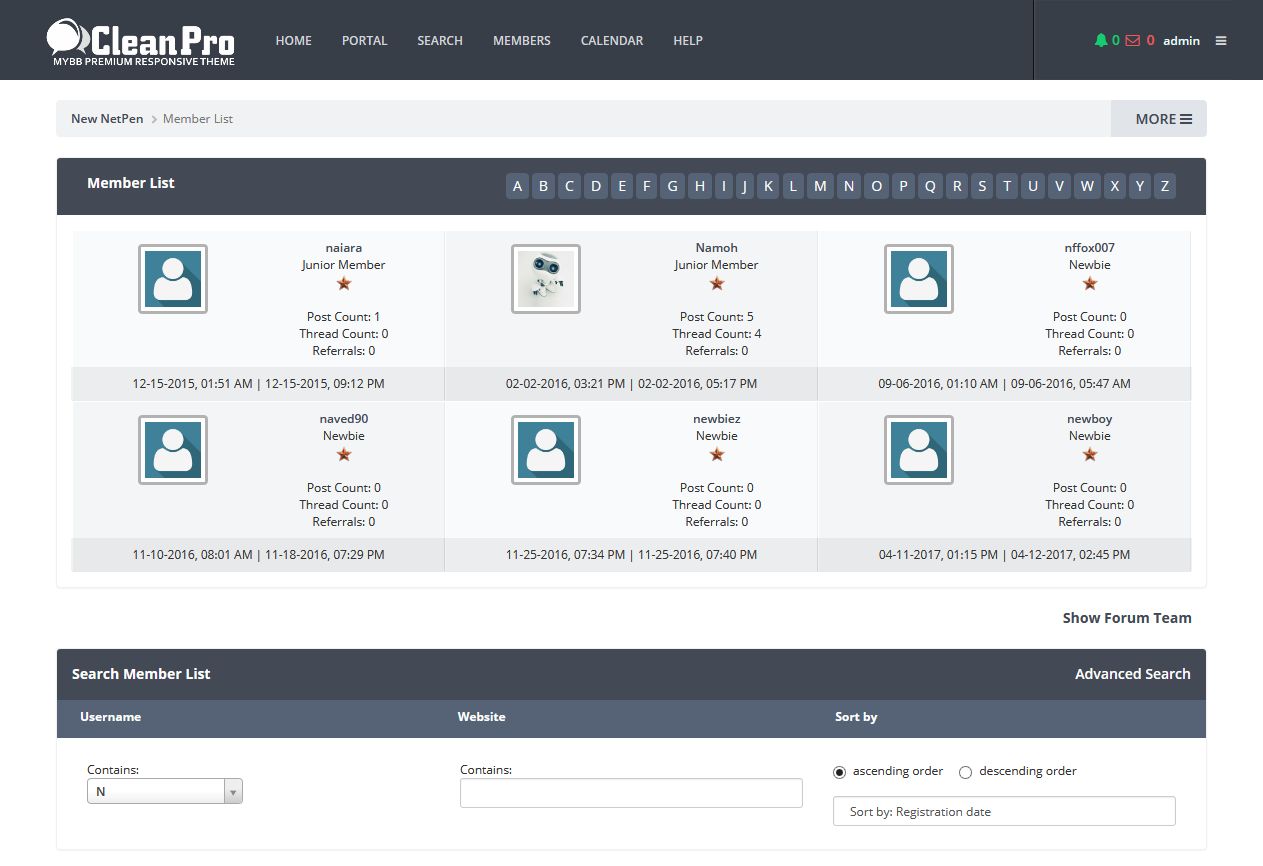Open the username Contains dropdown
1263x866 pixels.
point(165,792)
